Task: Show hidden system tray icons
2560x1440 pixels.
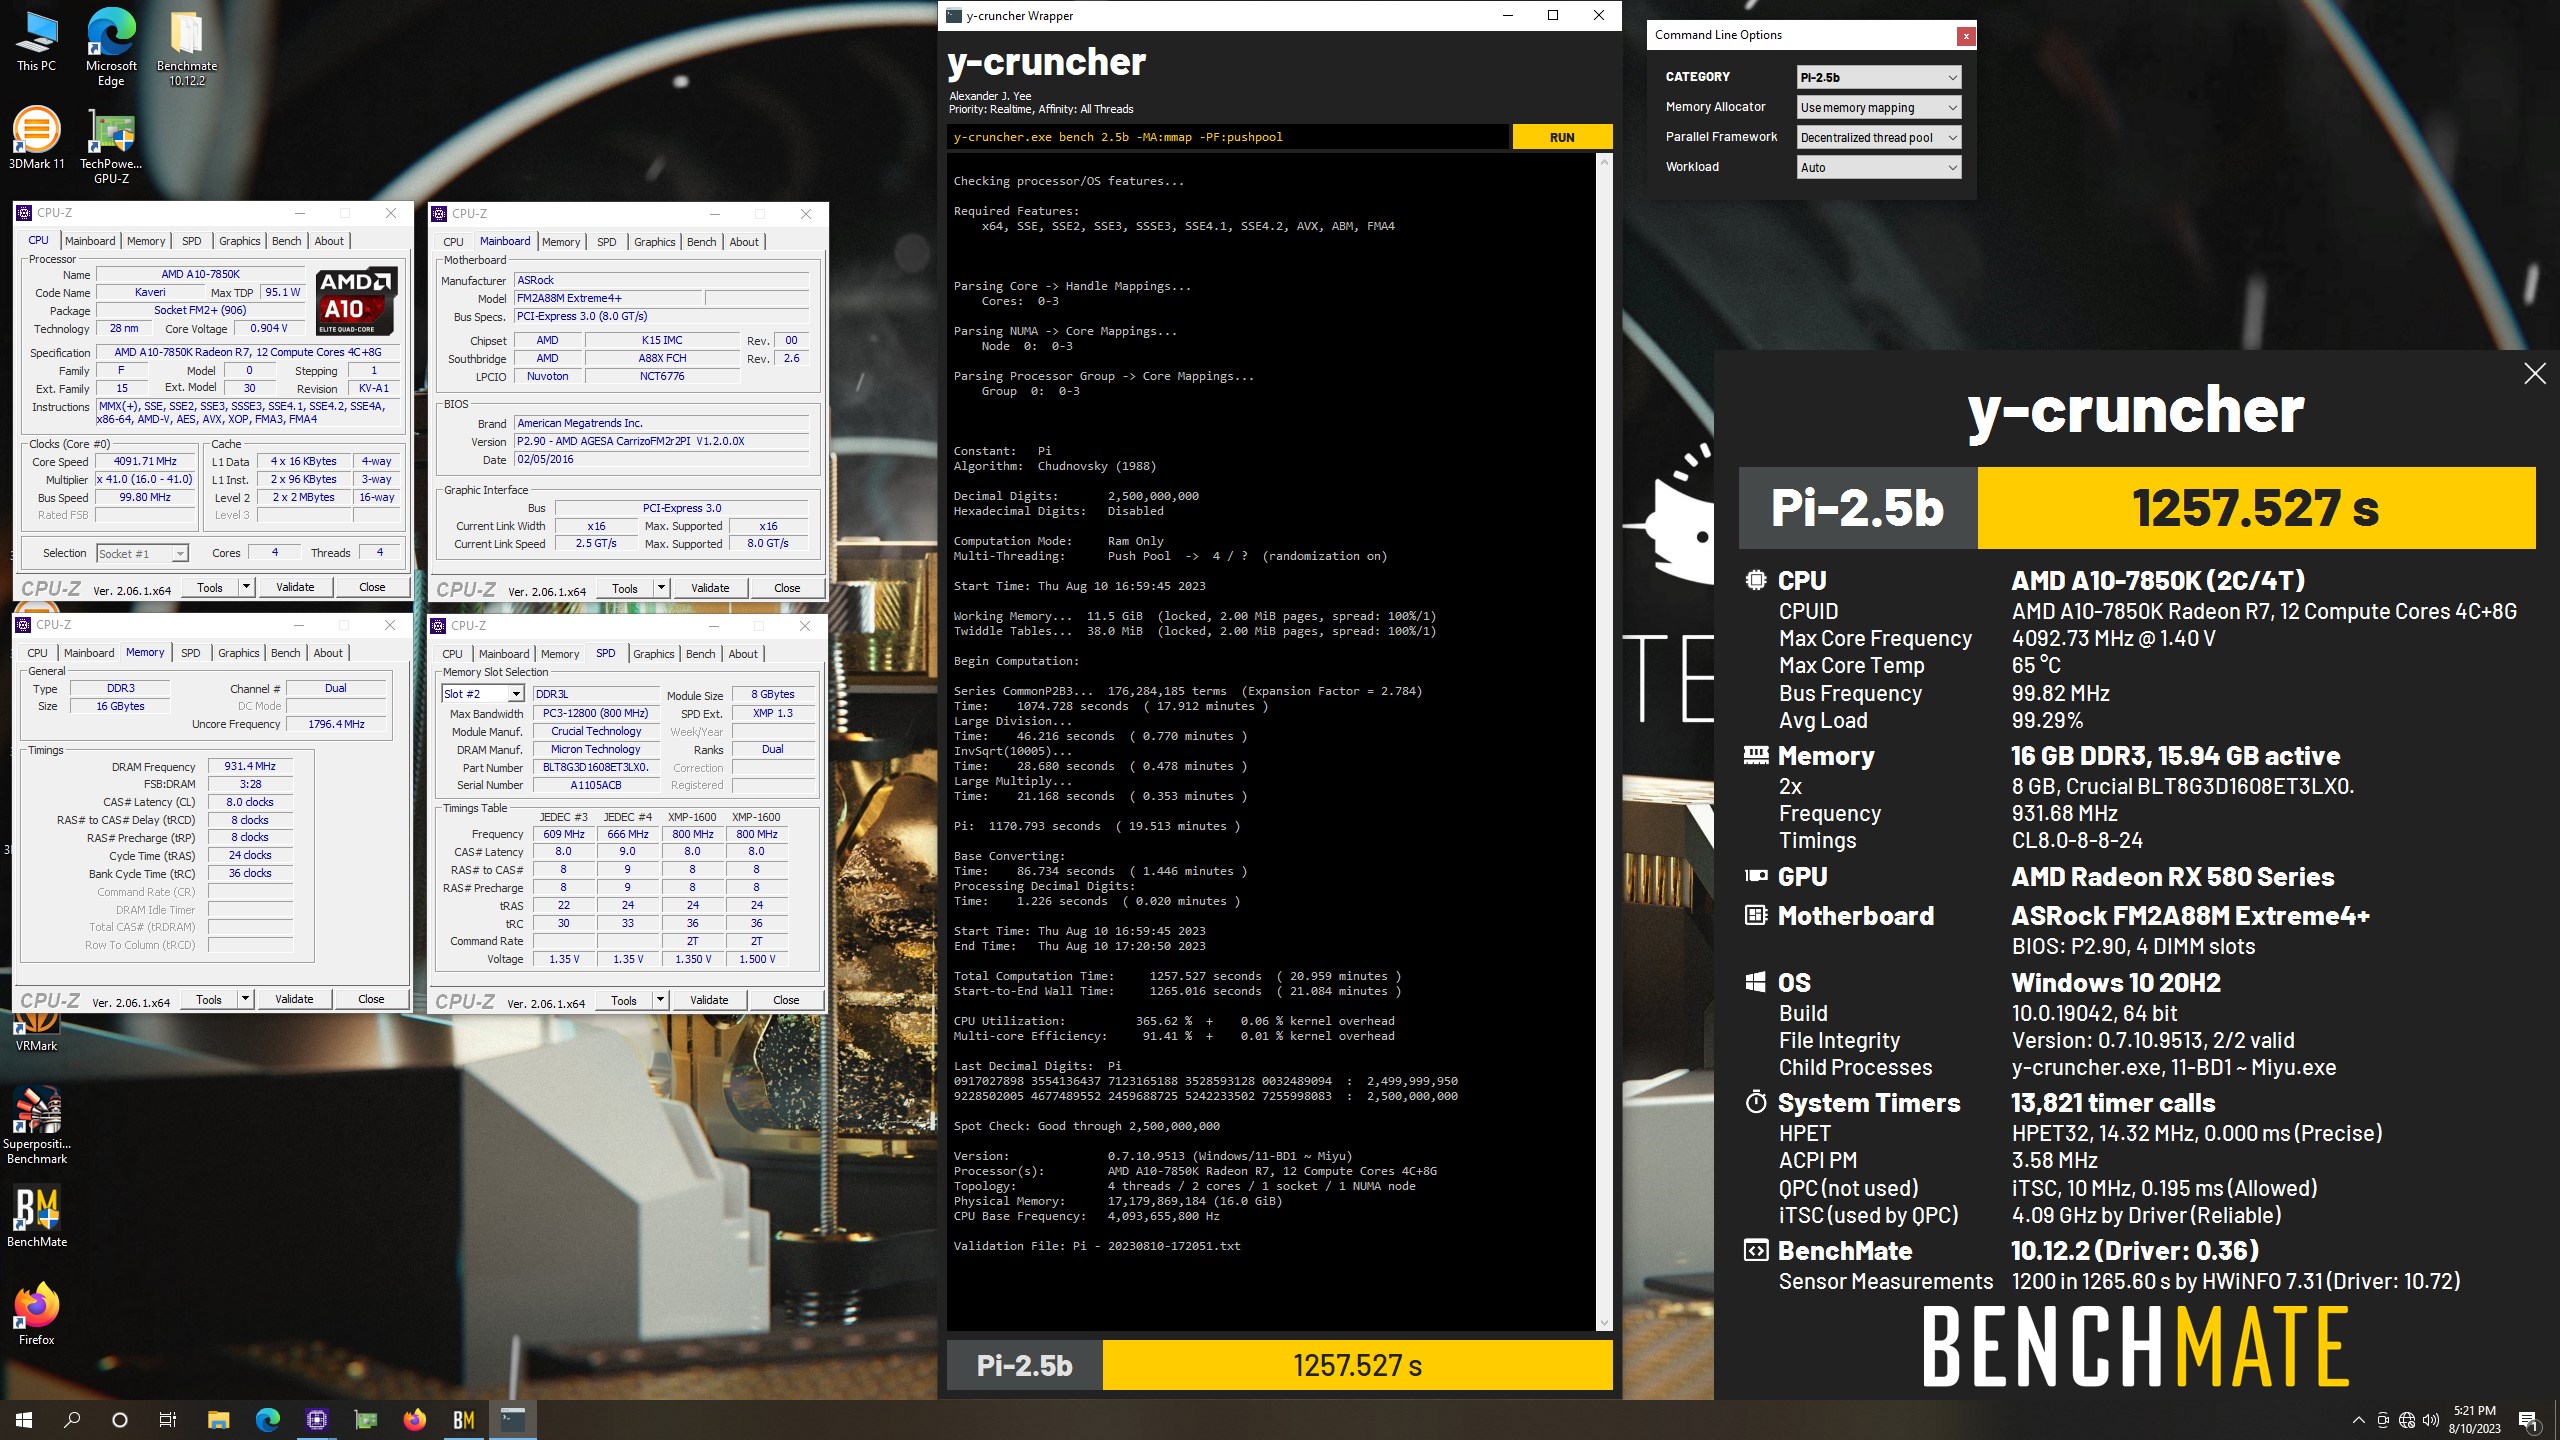Action: [2358, 1420]
